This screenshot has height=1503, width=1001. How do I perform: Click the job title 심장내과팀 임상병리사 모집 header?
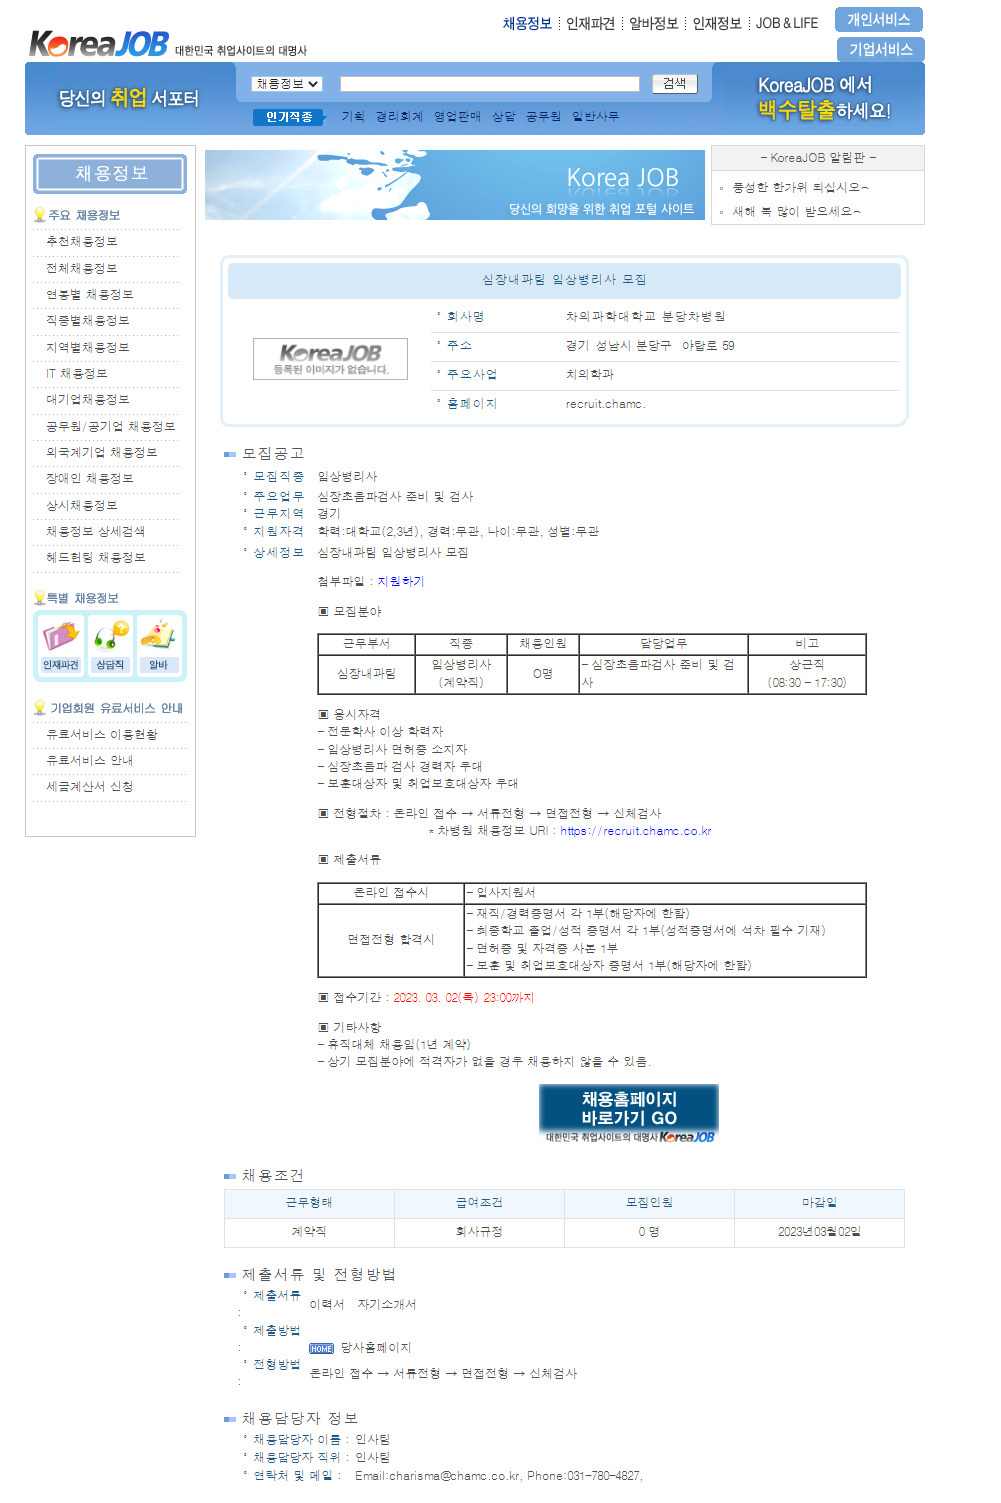coord(564,279)
